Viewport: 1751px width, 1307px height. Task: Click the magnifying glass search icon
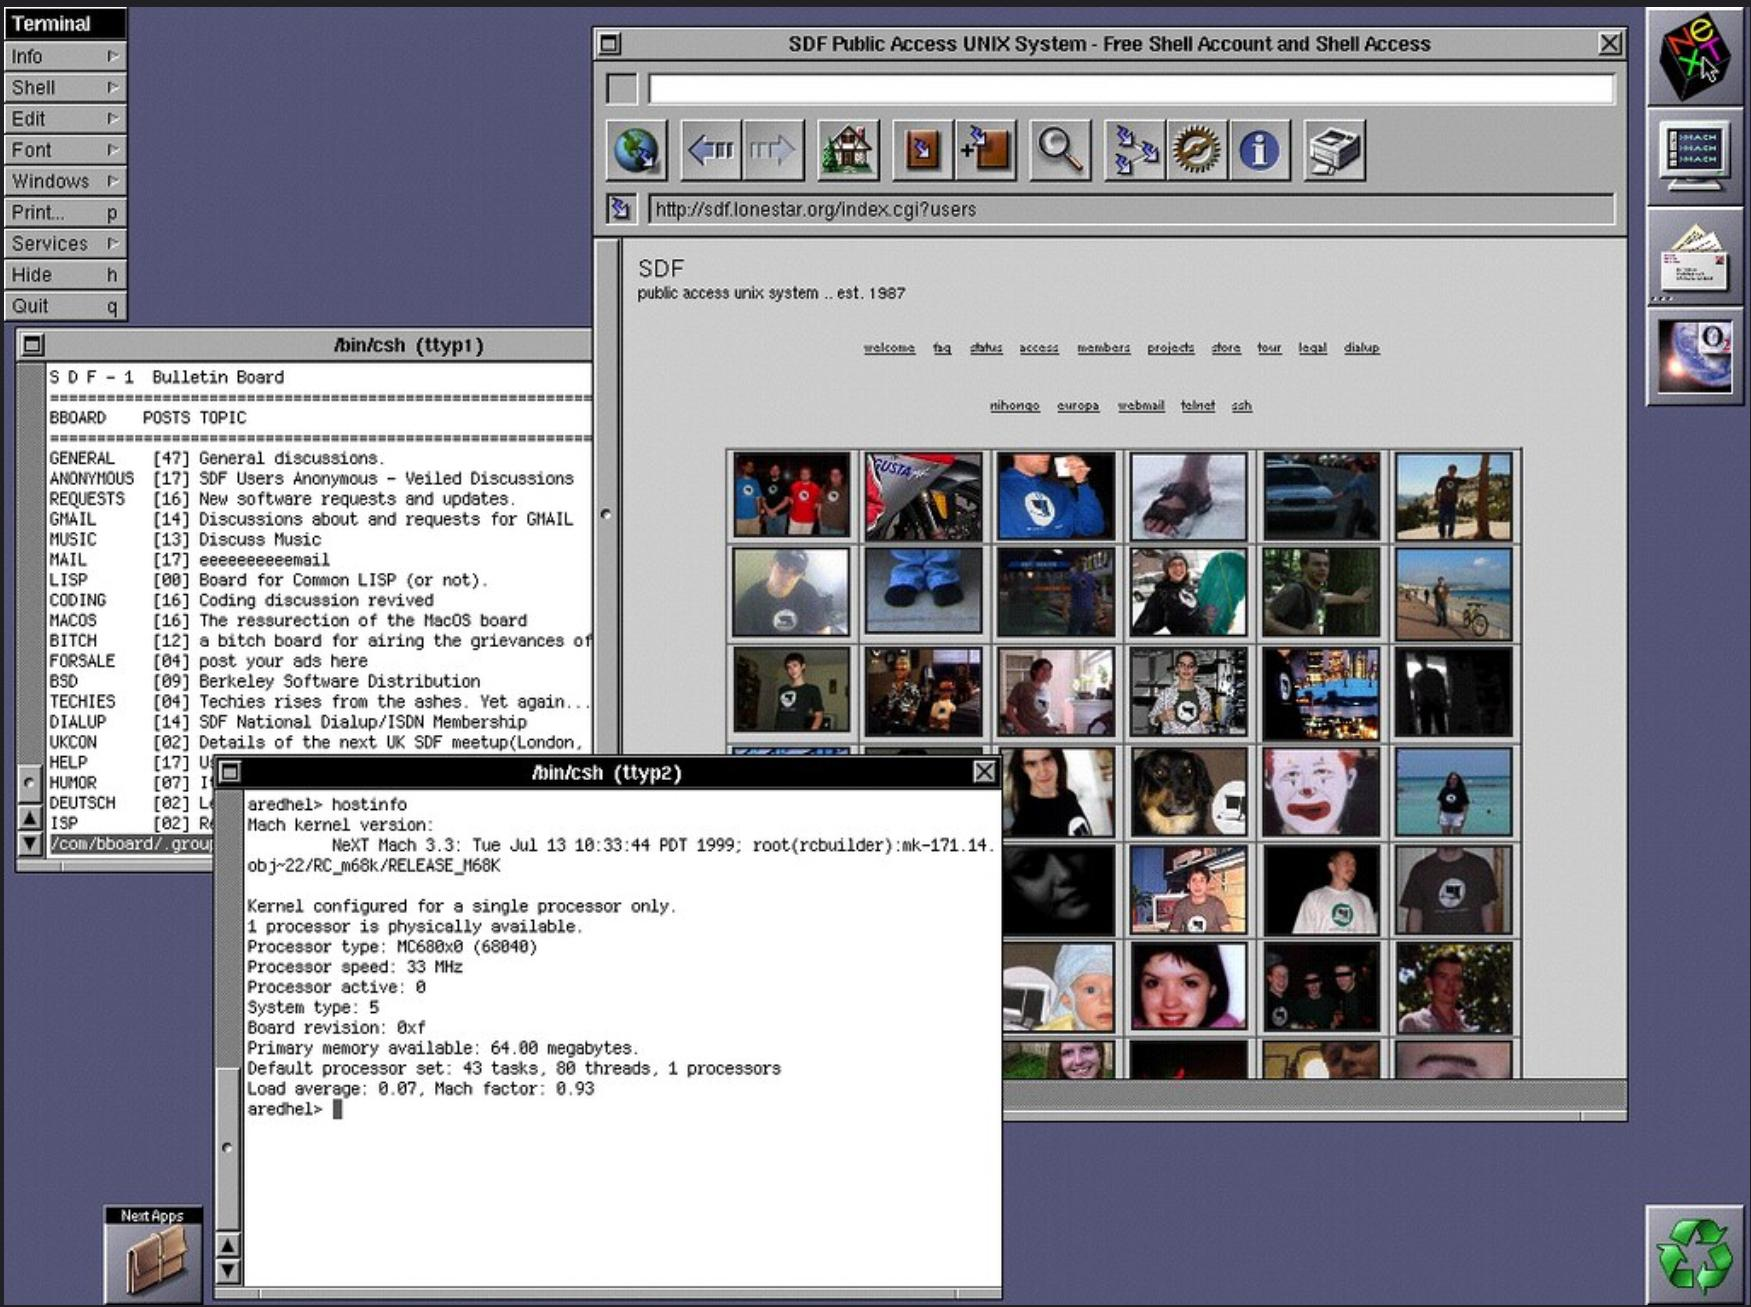click(x=1059, y=151)
